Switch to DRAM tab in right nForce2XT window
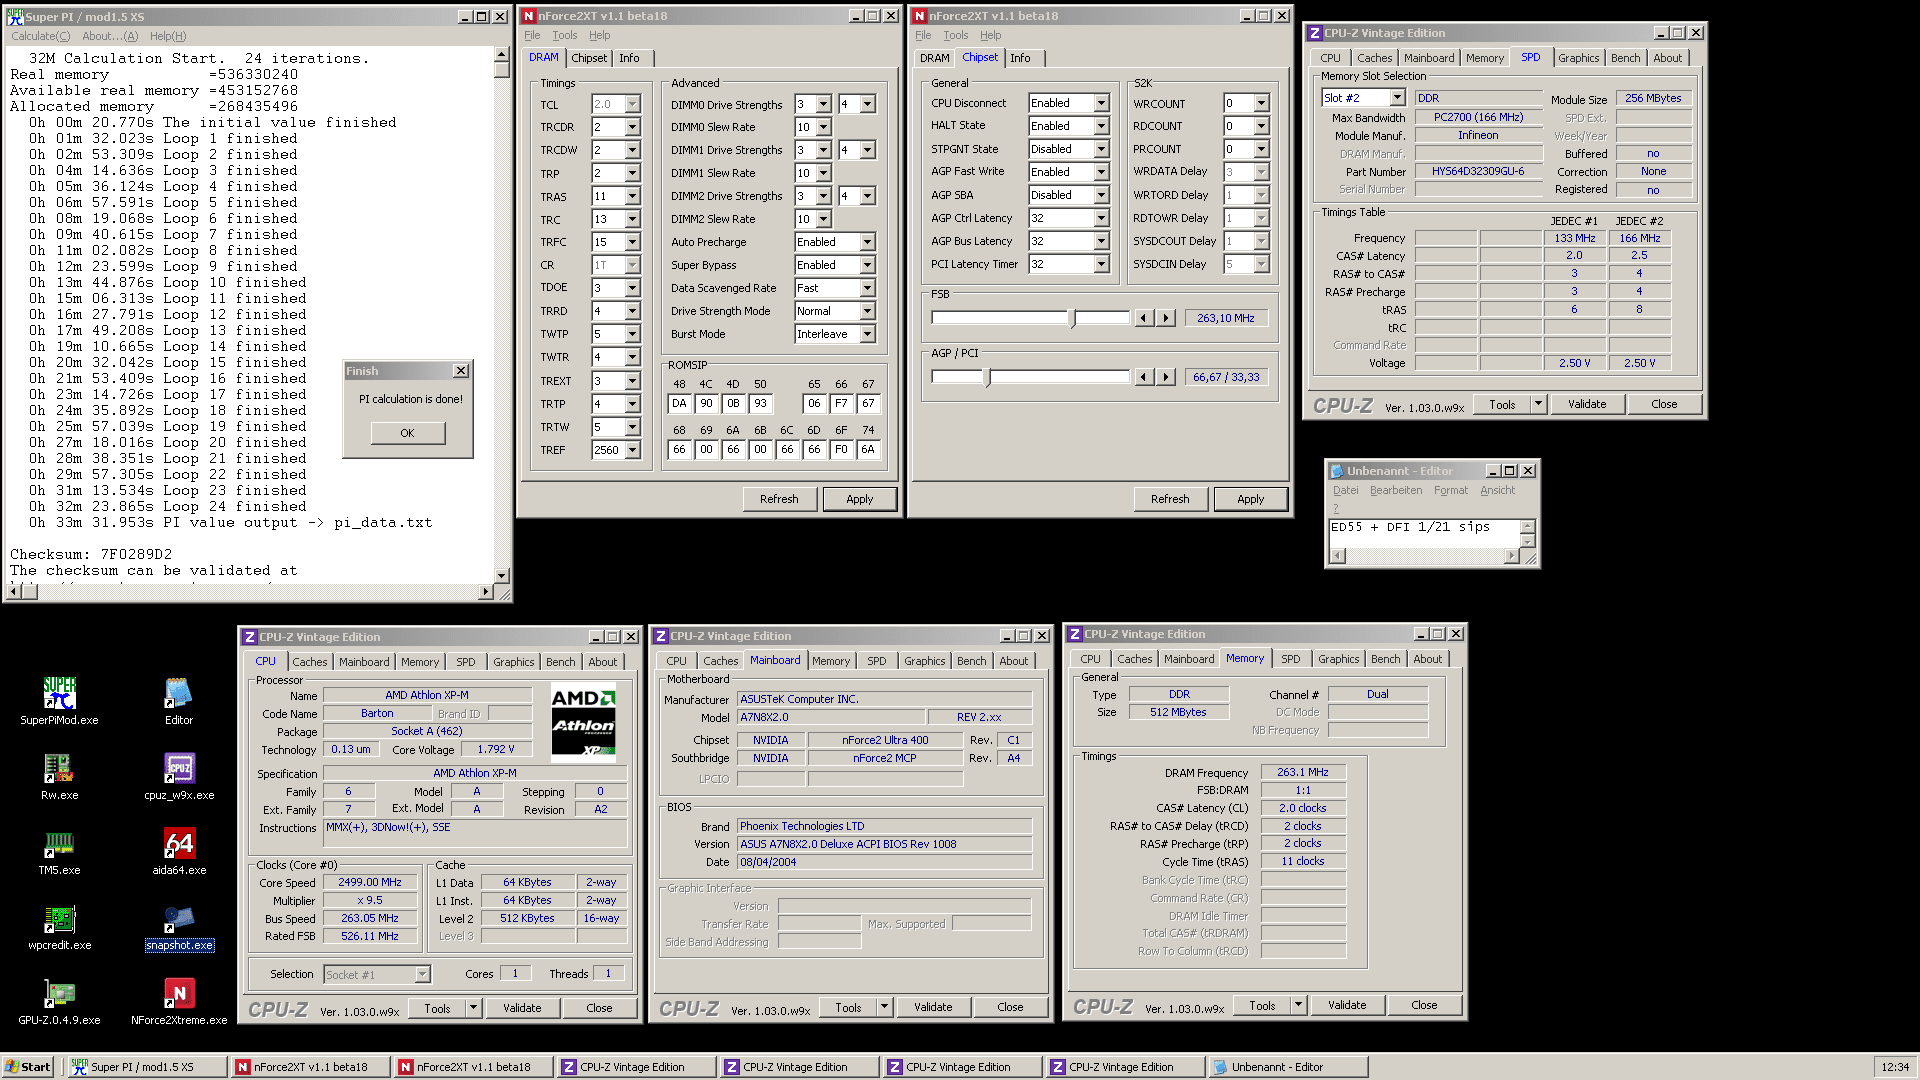 934,58
